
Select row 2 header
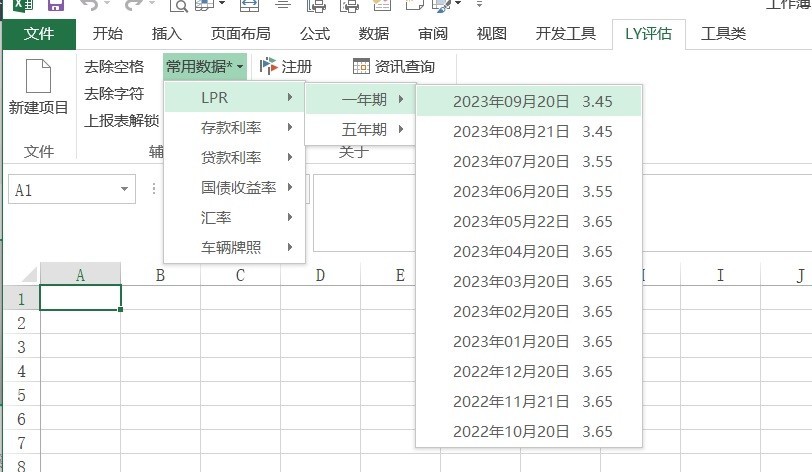pyautogui.click(x=21, y=322)
